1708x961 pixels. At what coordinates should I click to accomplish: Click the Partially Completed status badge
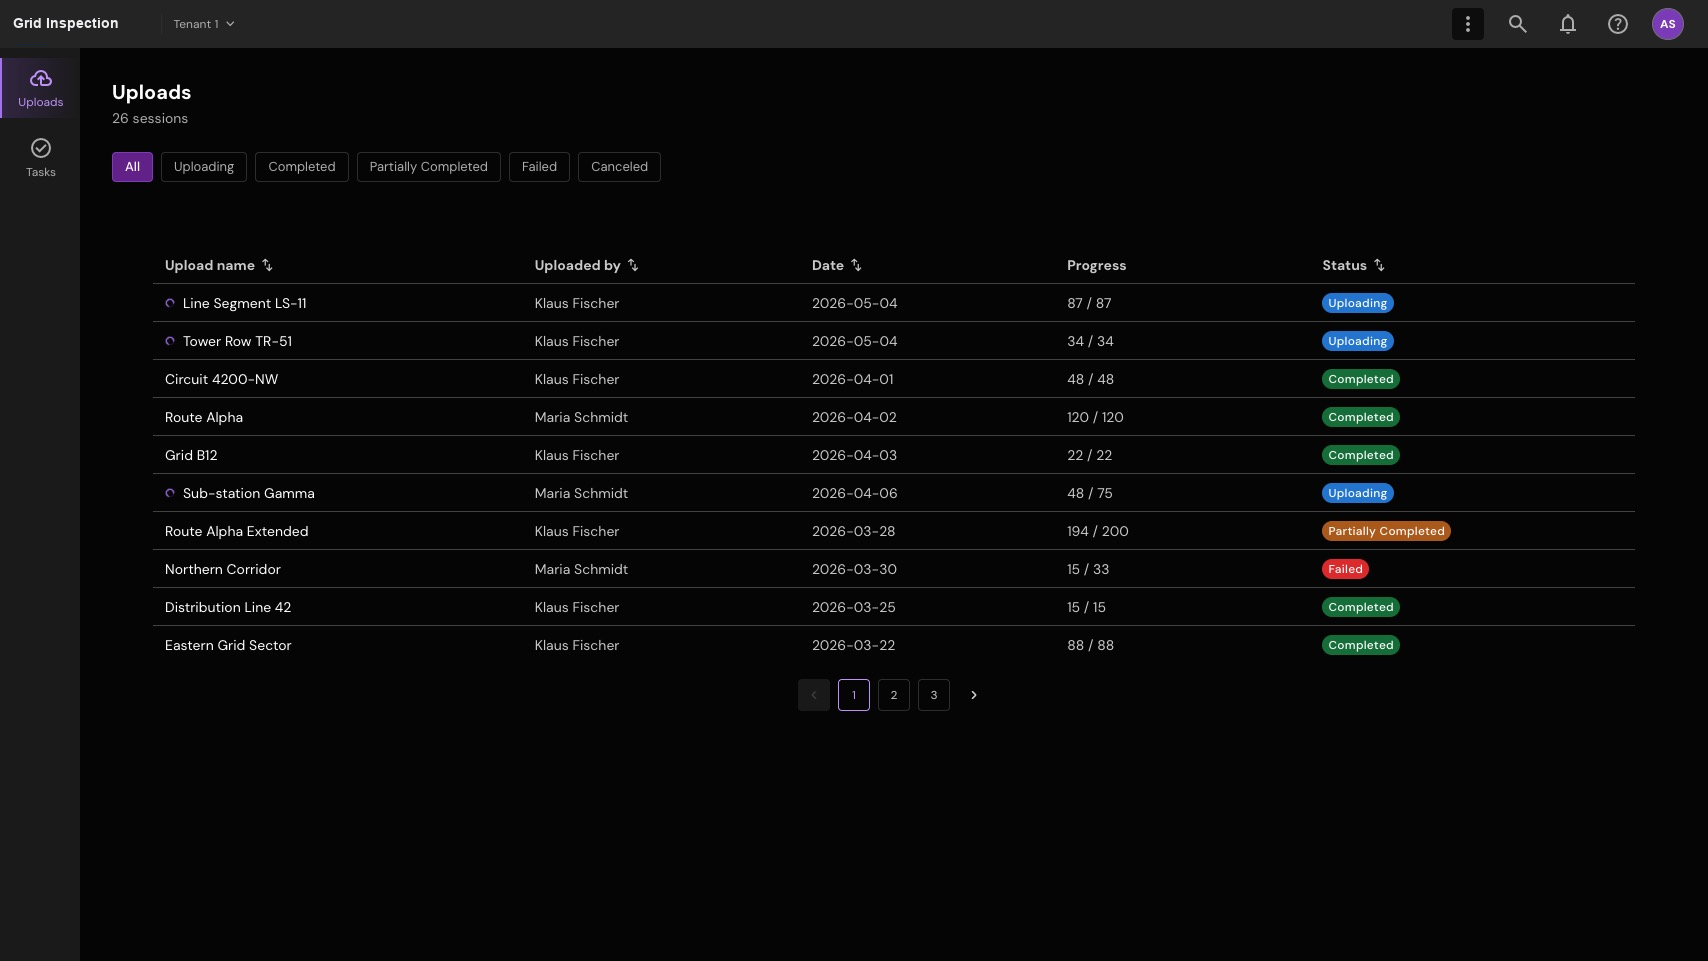(1386, 531)
